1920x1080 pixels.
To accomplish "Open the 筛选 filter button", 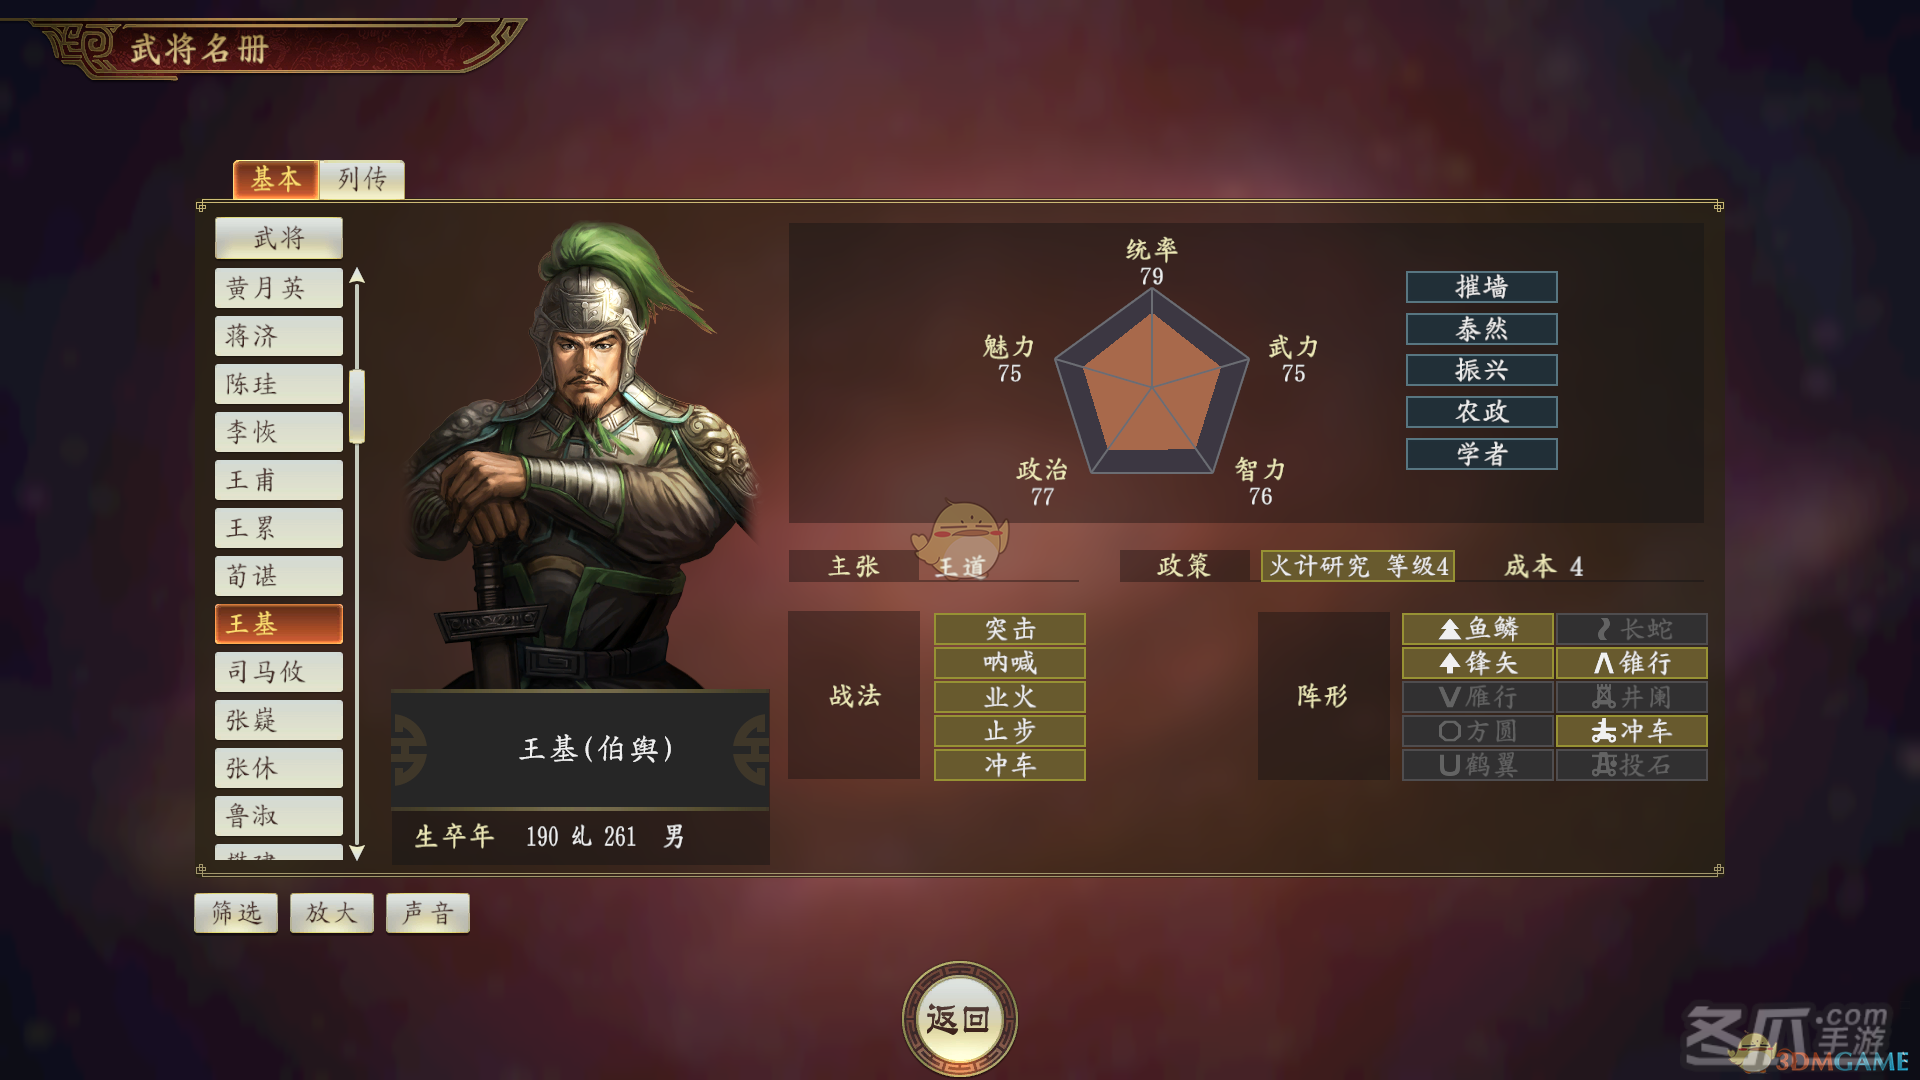I will 236,913.
